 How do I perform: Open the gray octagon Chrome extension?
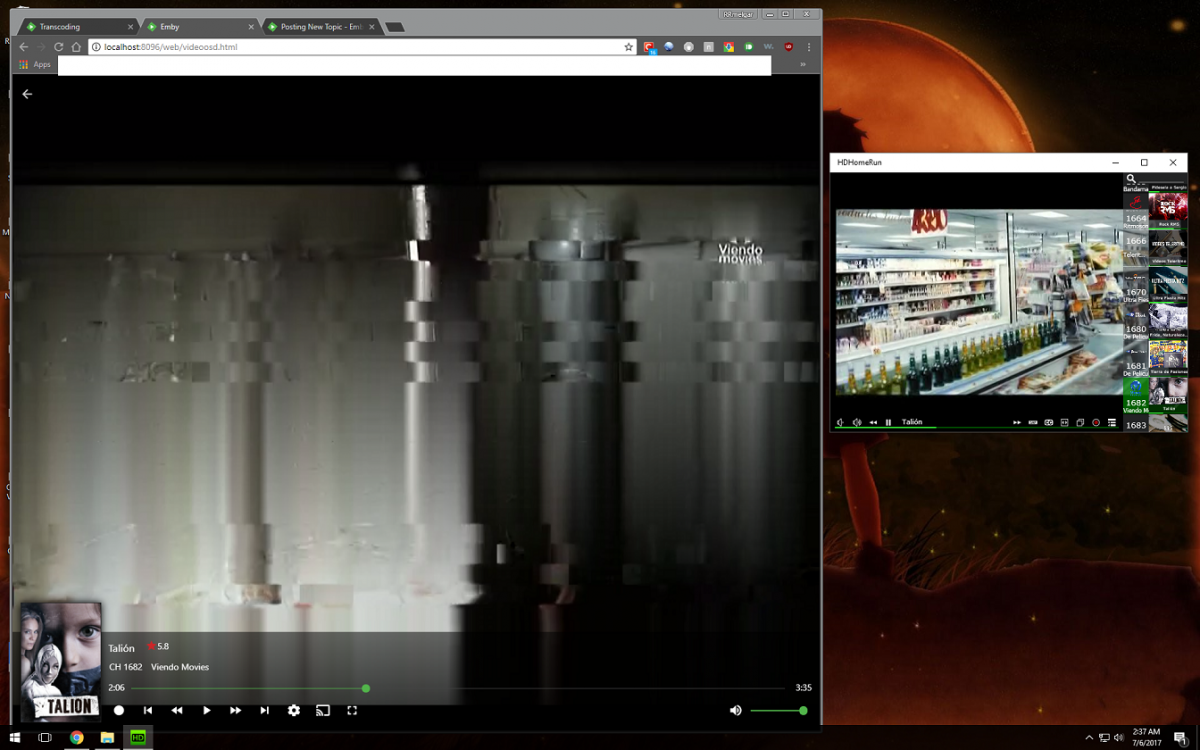coord(689,47)
